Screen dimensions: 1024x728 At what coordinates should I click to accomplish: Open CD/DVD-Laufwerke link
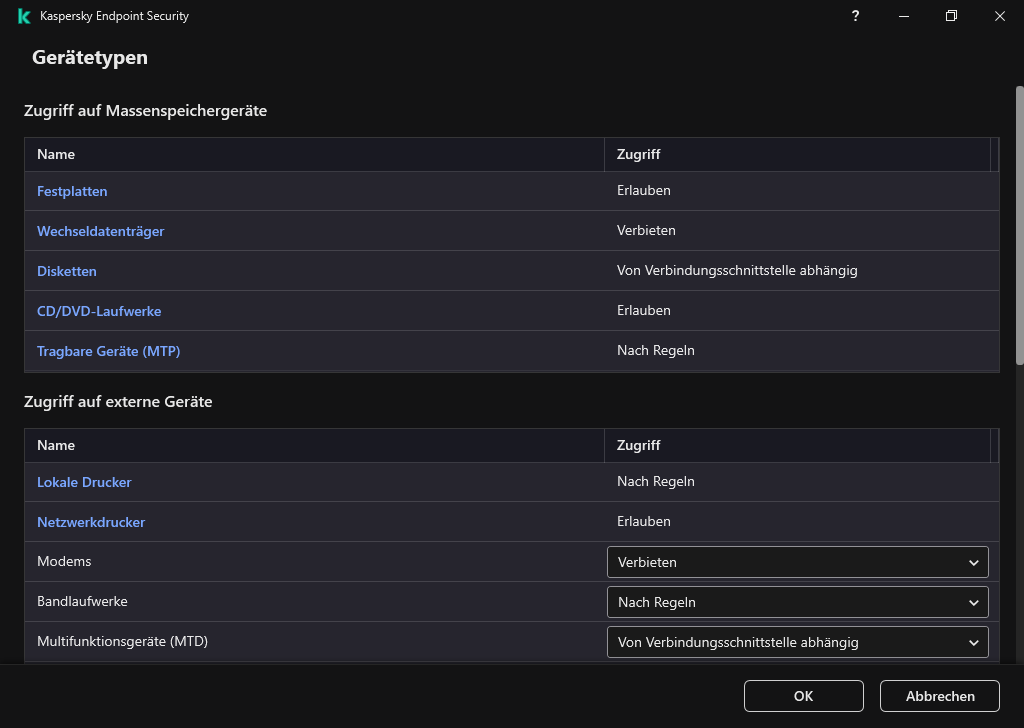click(99, 311)
